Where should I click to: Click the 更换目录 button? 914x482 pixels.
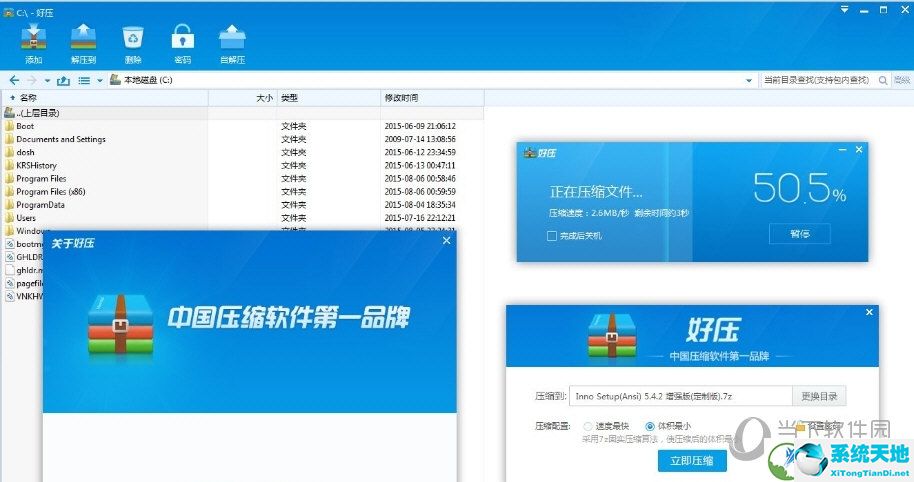point(819,396)
